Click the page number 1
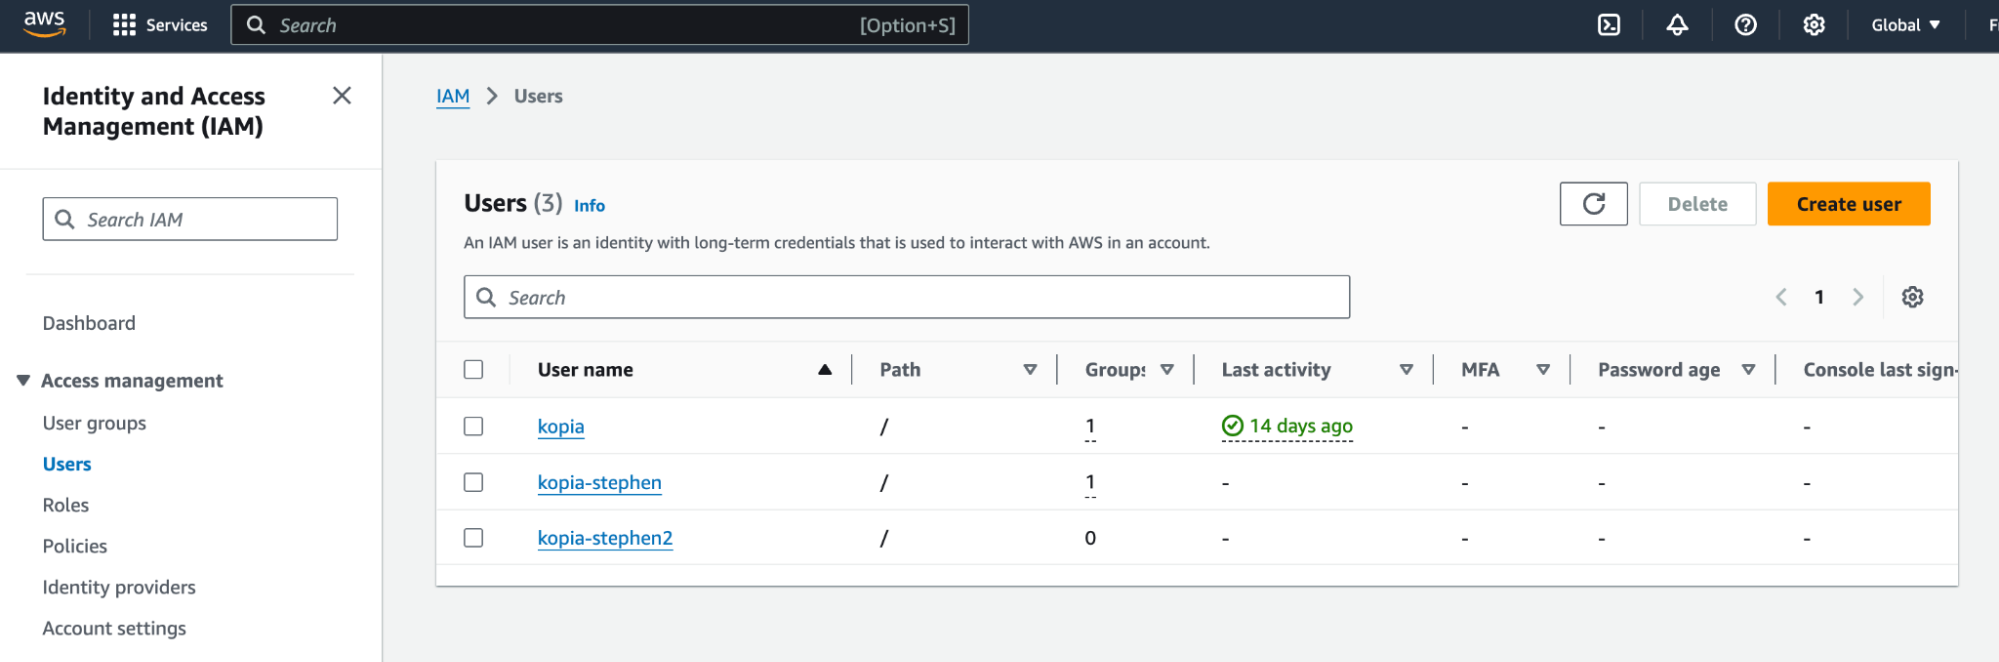The height and width of the screenshot is (662, 1999). pyautogui.click(x=1819, y=297)
